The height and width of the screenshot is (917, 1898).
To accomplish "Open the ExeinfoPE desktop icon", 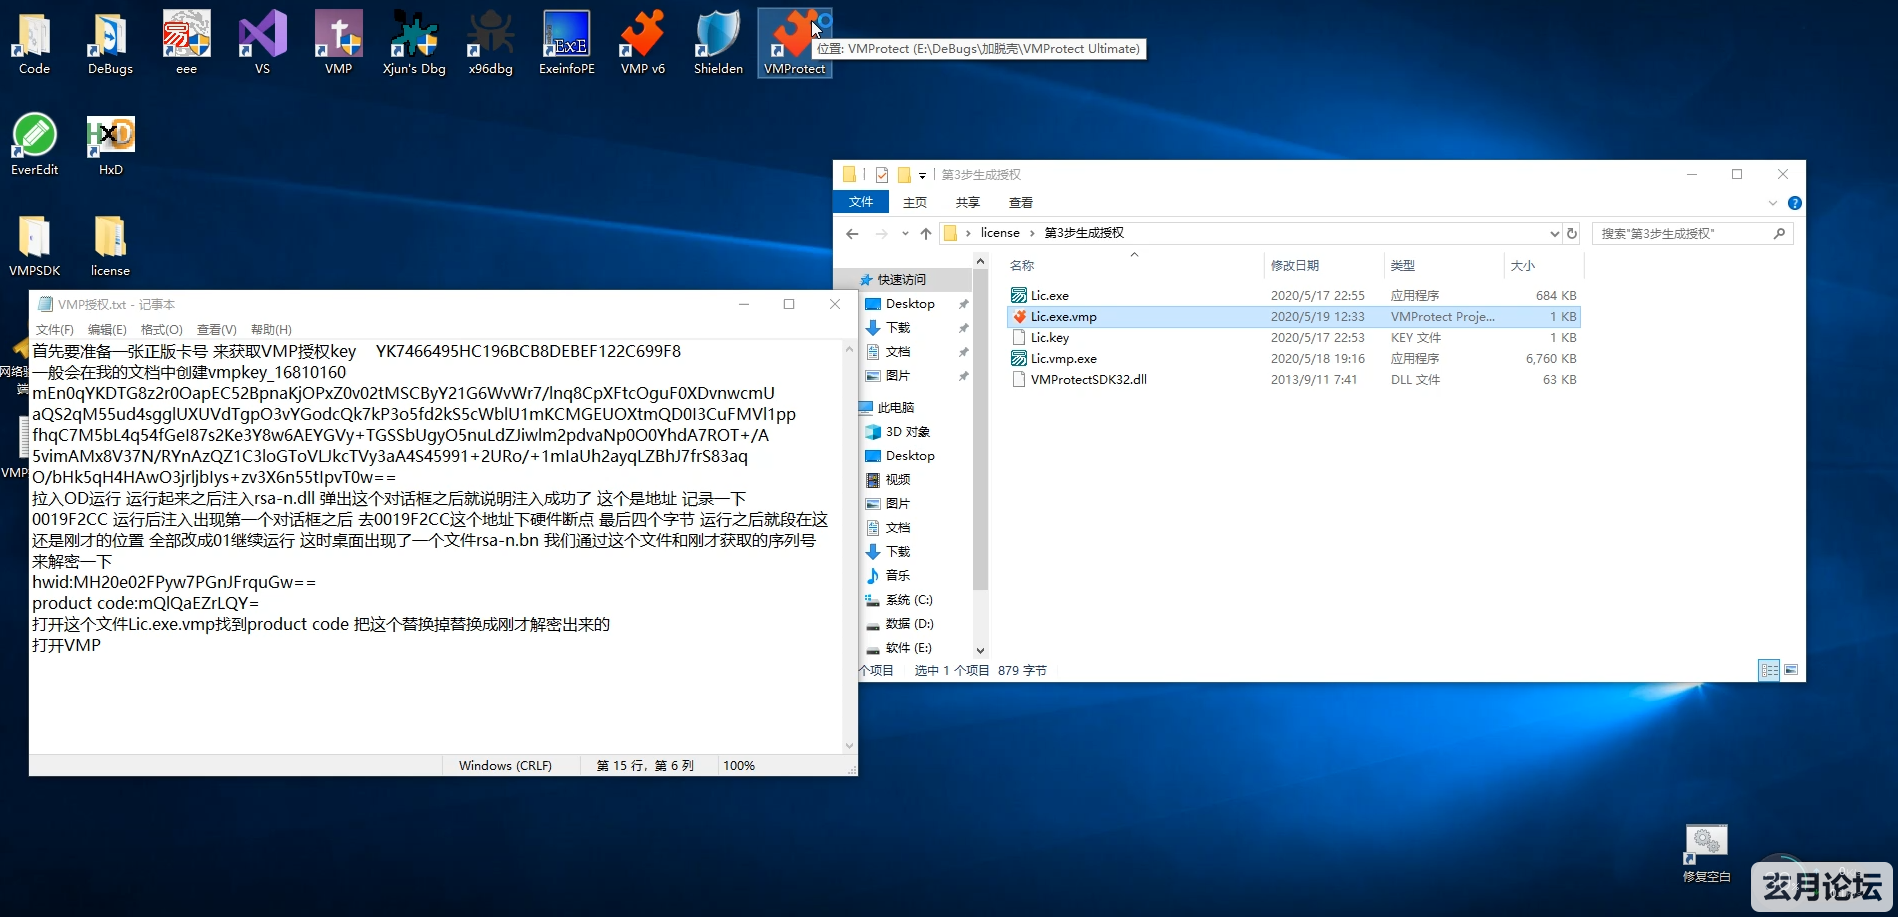I will 566,43.
